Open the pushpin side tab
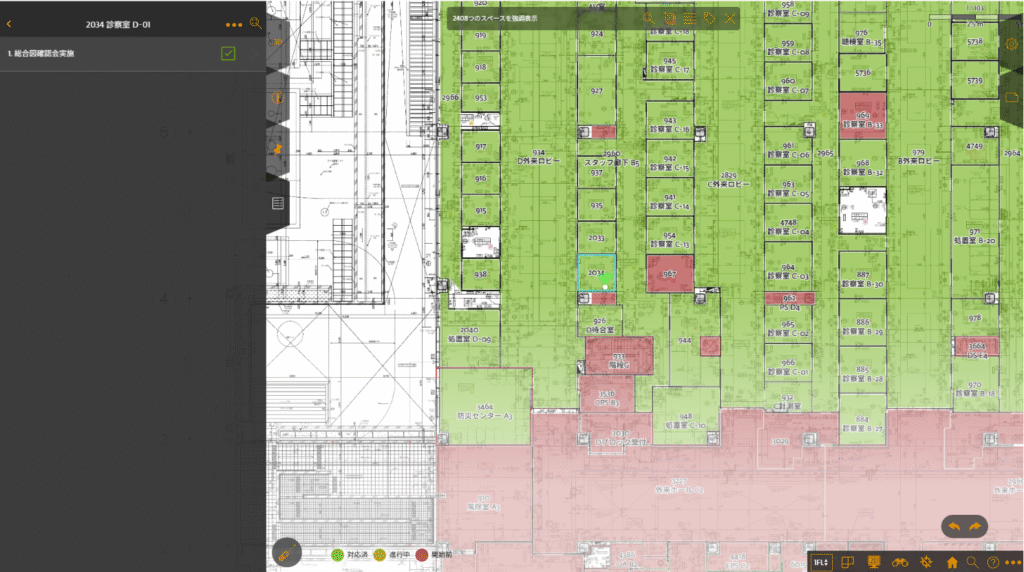This screenshot has height=572, width=1024. 277,148
